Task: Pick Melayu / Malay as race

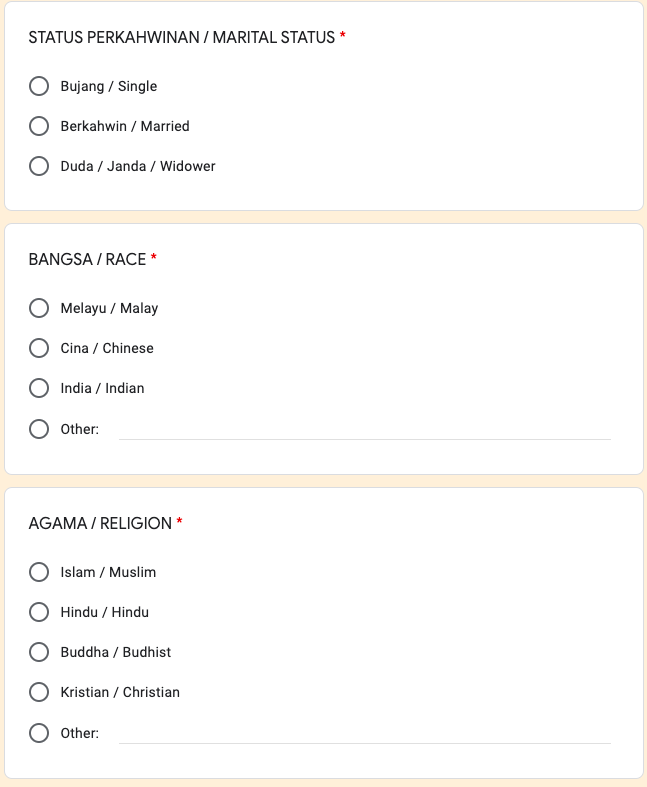Action: pyautogui.click(x=39, y=308)
